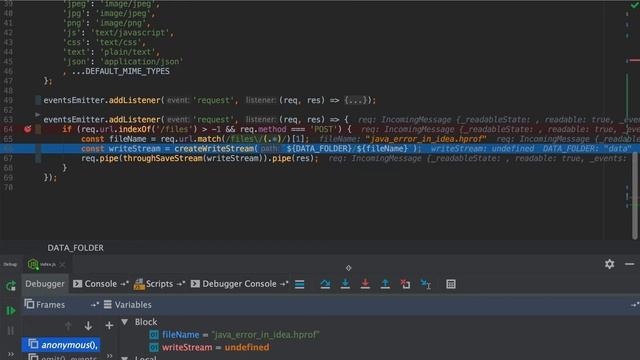Screen dimensions: 640x360
Task: Hide debug tool window with minus icon
Action: (x=629, y=264)
